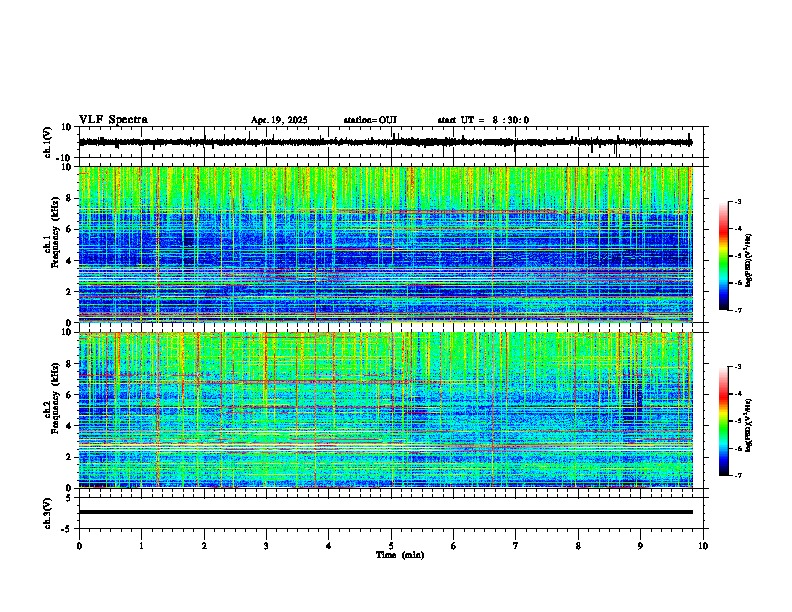Click the "-7" label on ch.1 color bar
792x612 pixels.
[737, 311]
